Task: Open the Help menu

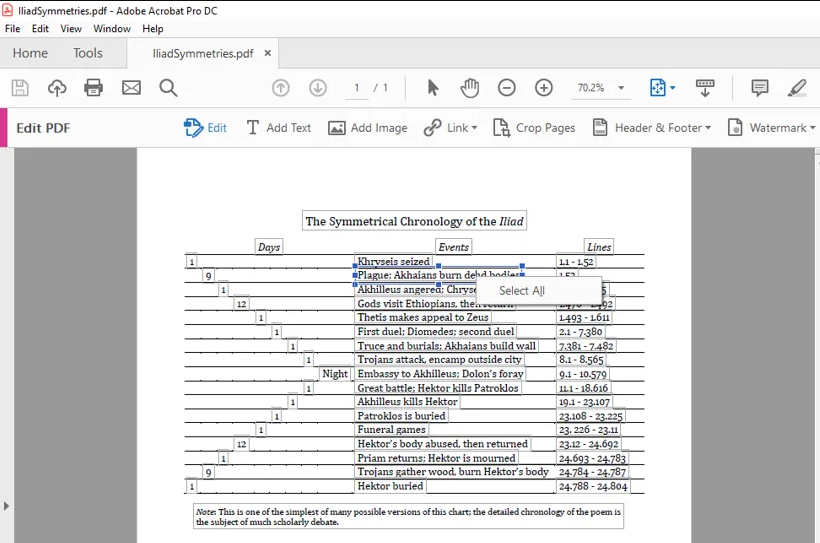Action: click(x=153, y=29)
